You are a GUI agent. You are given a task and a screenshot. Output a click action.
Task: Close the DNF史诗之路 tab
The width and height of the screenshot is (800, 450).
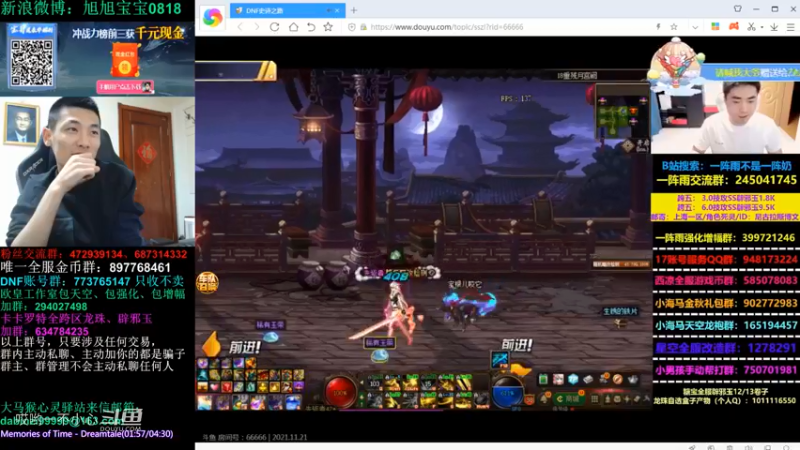[x=337, y=10]
